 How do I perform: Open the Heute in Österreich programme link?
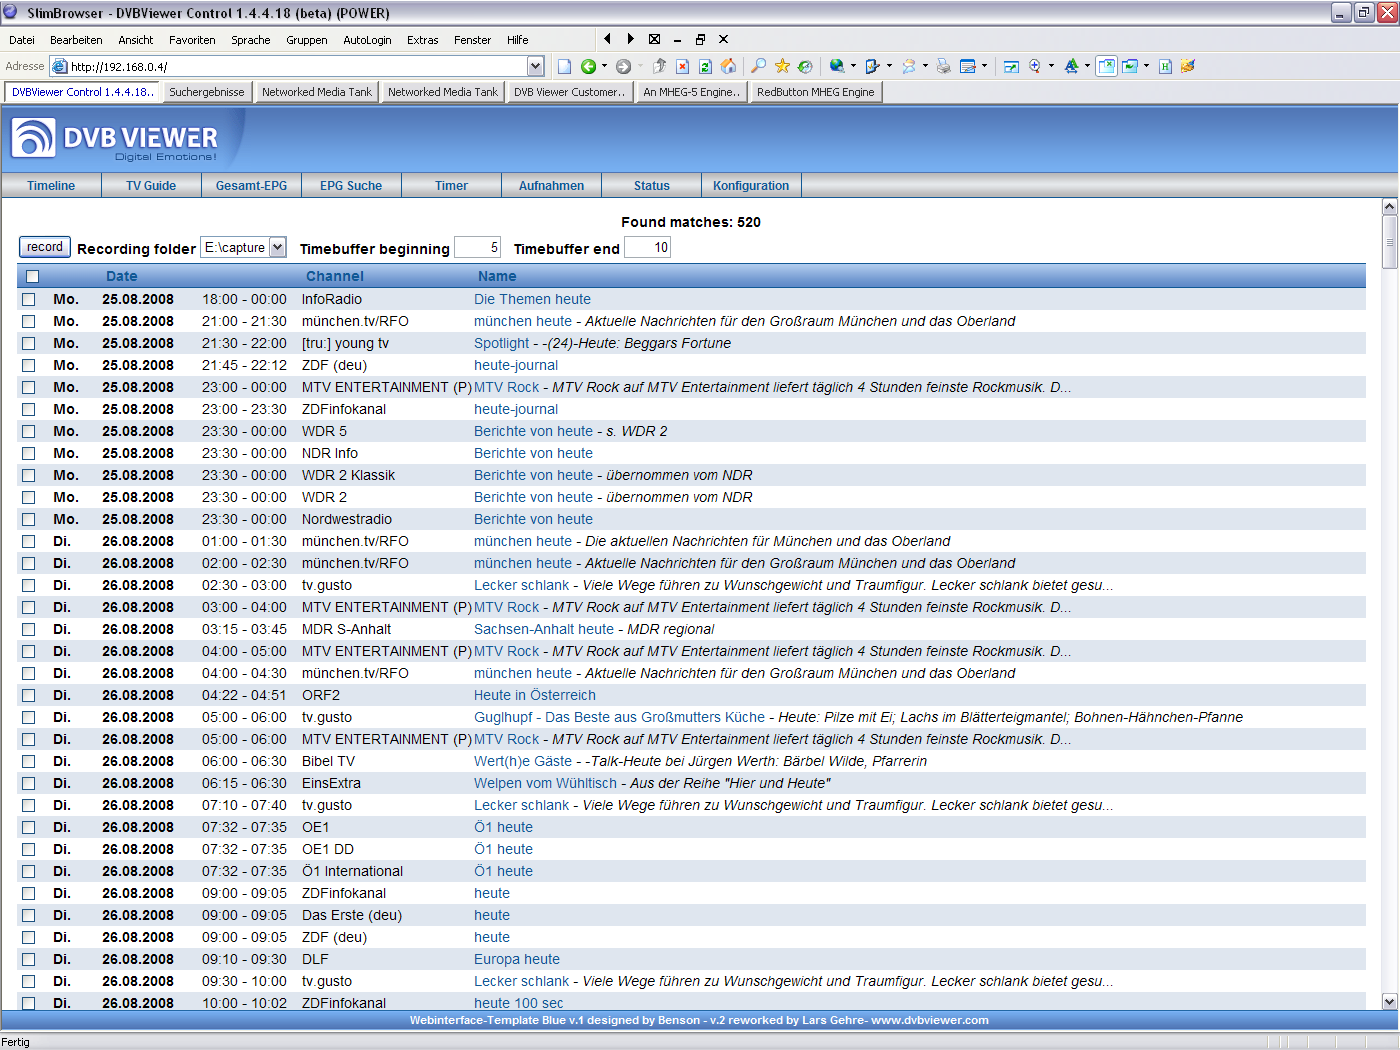534,695
